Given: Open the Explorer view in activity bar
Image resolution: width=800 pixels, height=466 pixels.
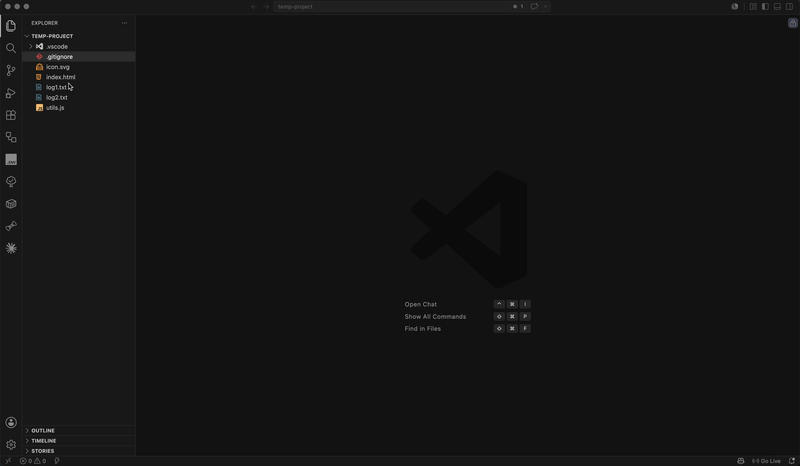Looking at the screenshot, I should (x=11, y=26).
